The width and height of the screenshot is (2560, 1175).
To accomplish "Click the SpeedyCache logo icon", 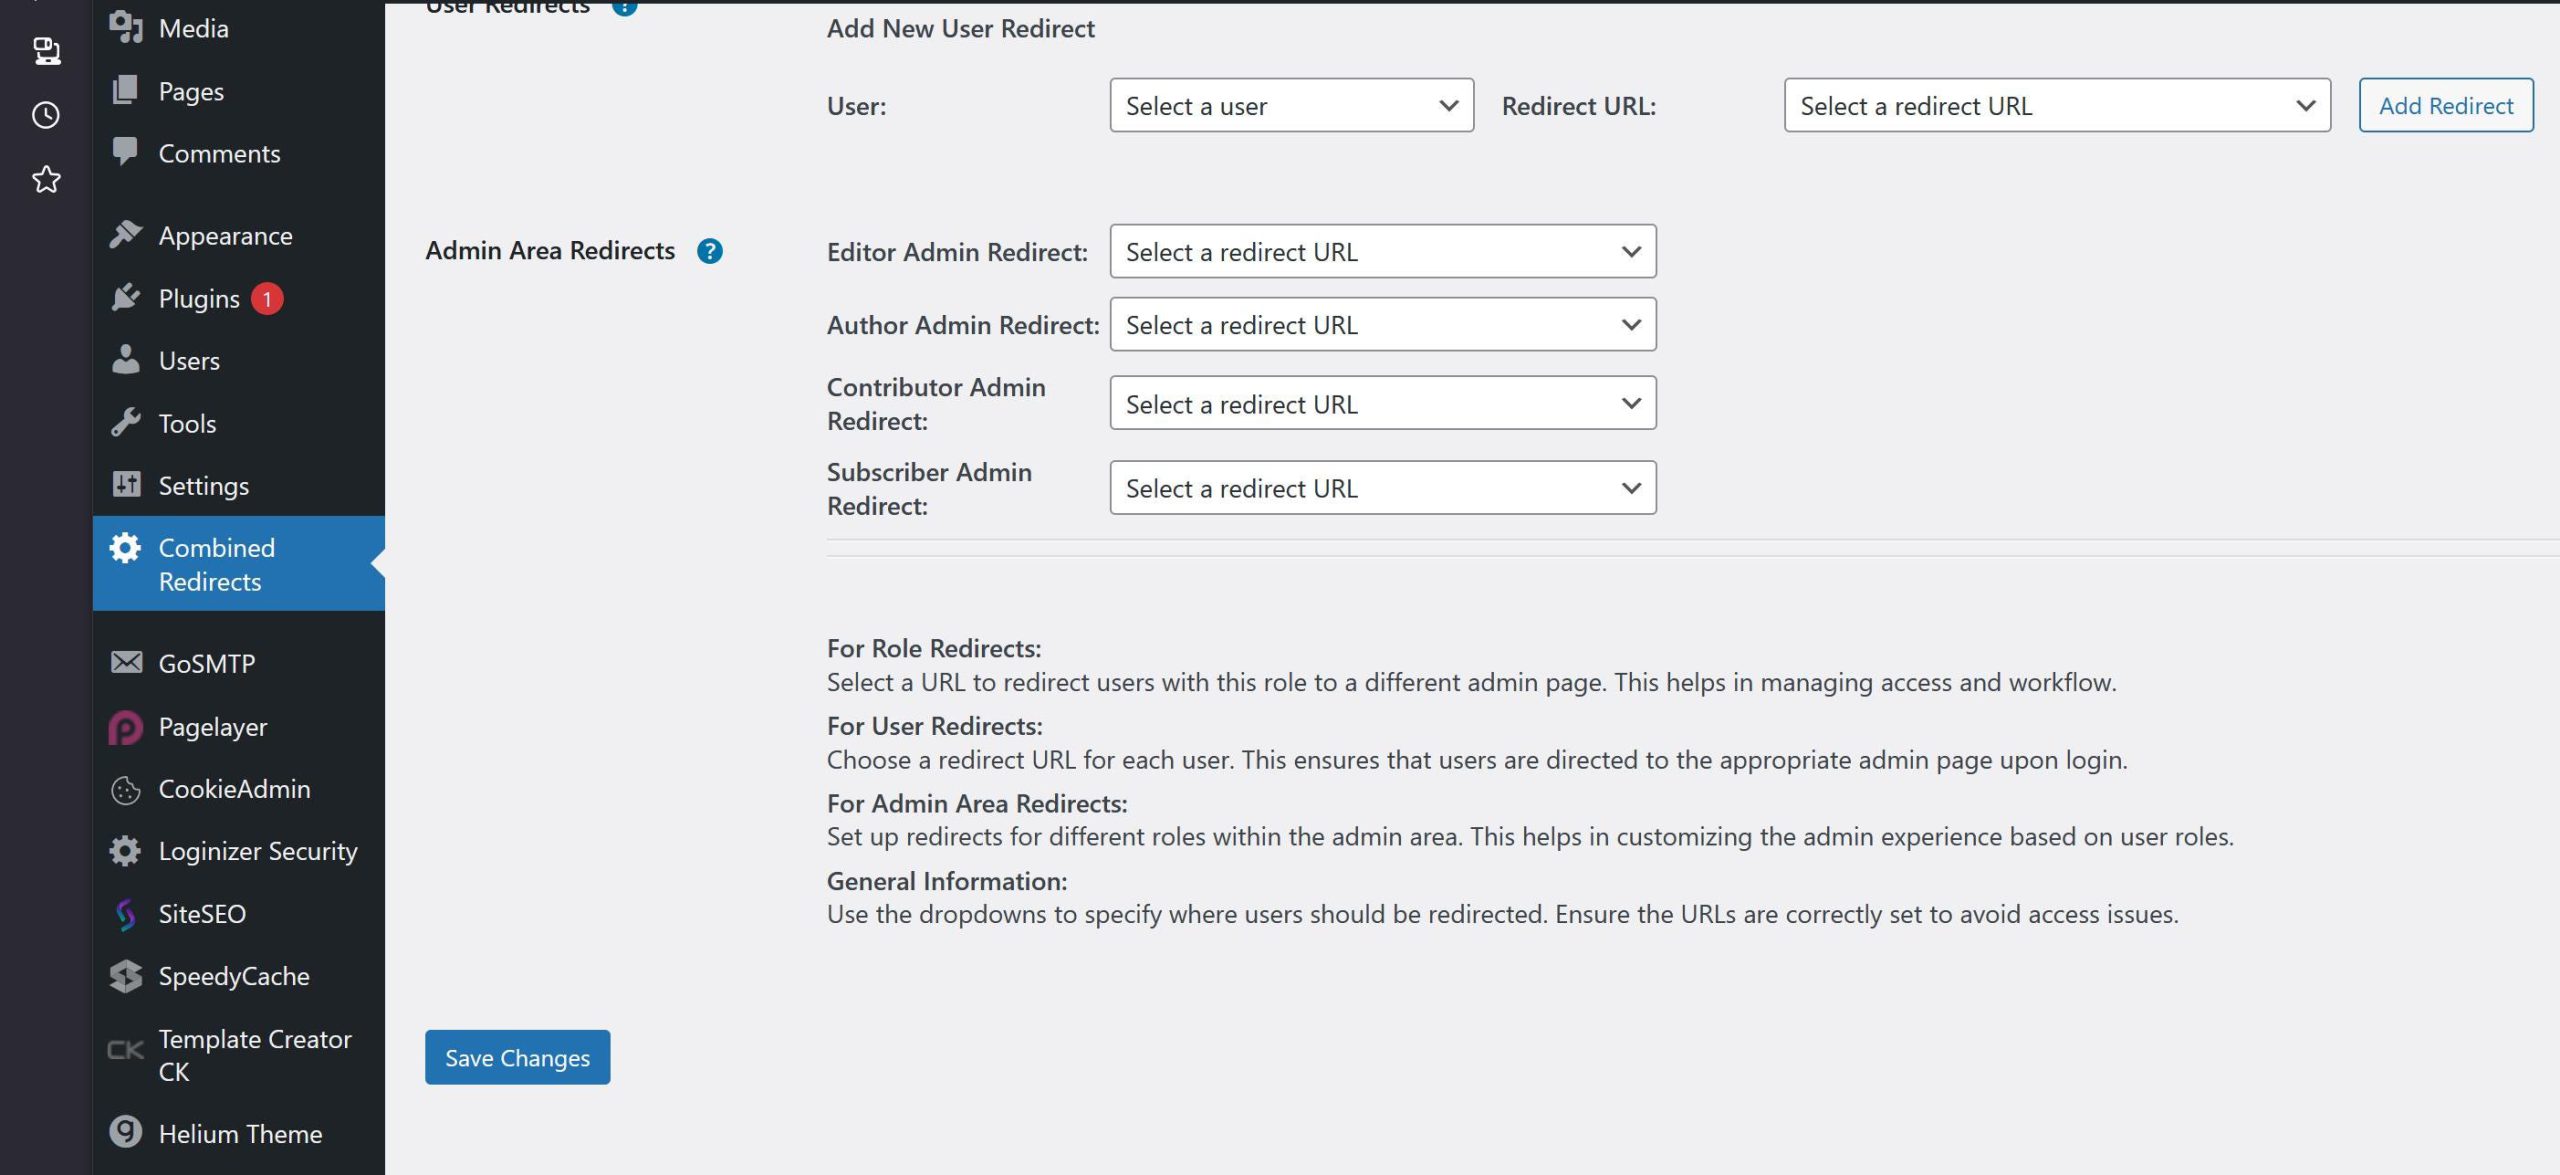I will point(126,976).
